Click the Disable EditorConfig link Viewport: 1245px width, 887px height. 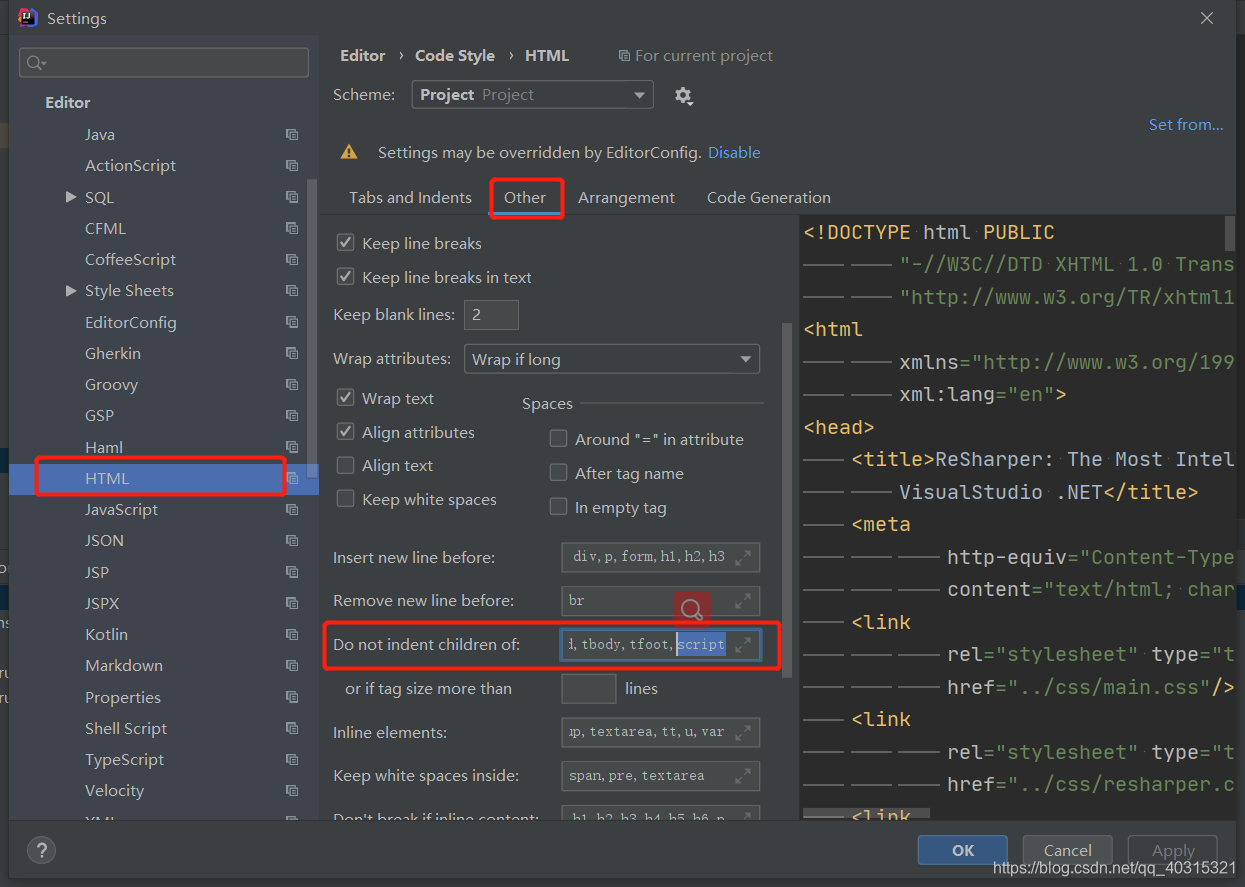click(734, 152)
